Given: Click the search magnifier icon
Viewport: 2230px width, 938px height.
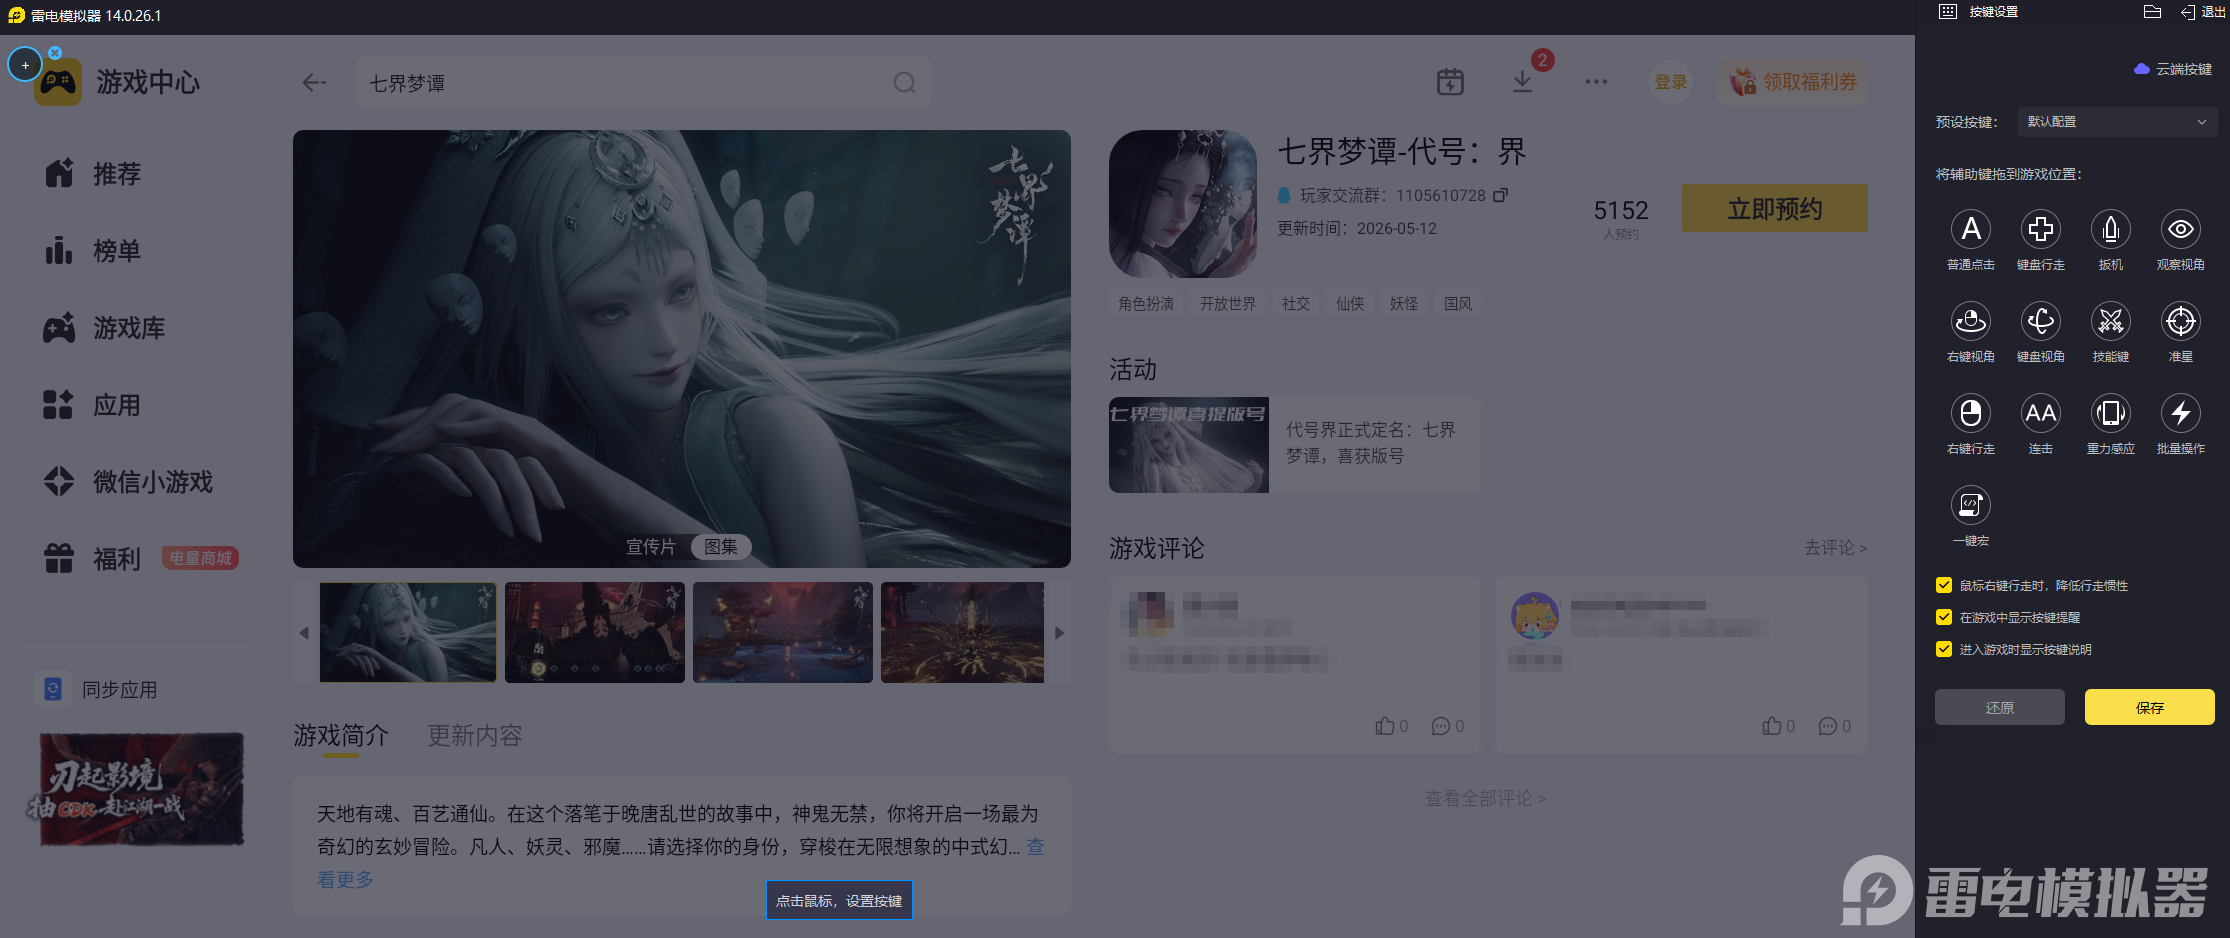Looking at the screenshot, I should tap(904, 83).
